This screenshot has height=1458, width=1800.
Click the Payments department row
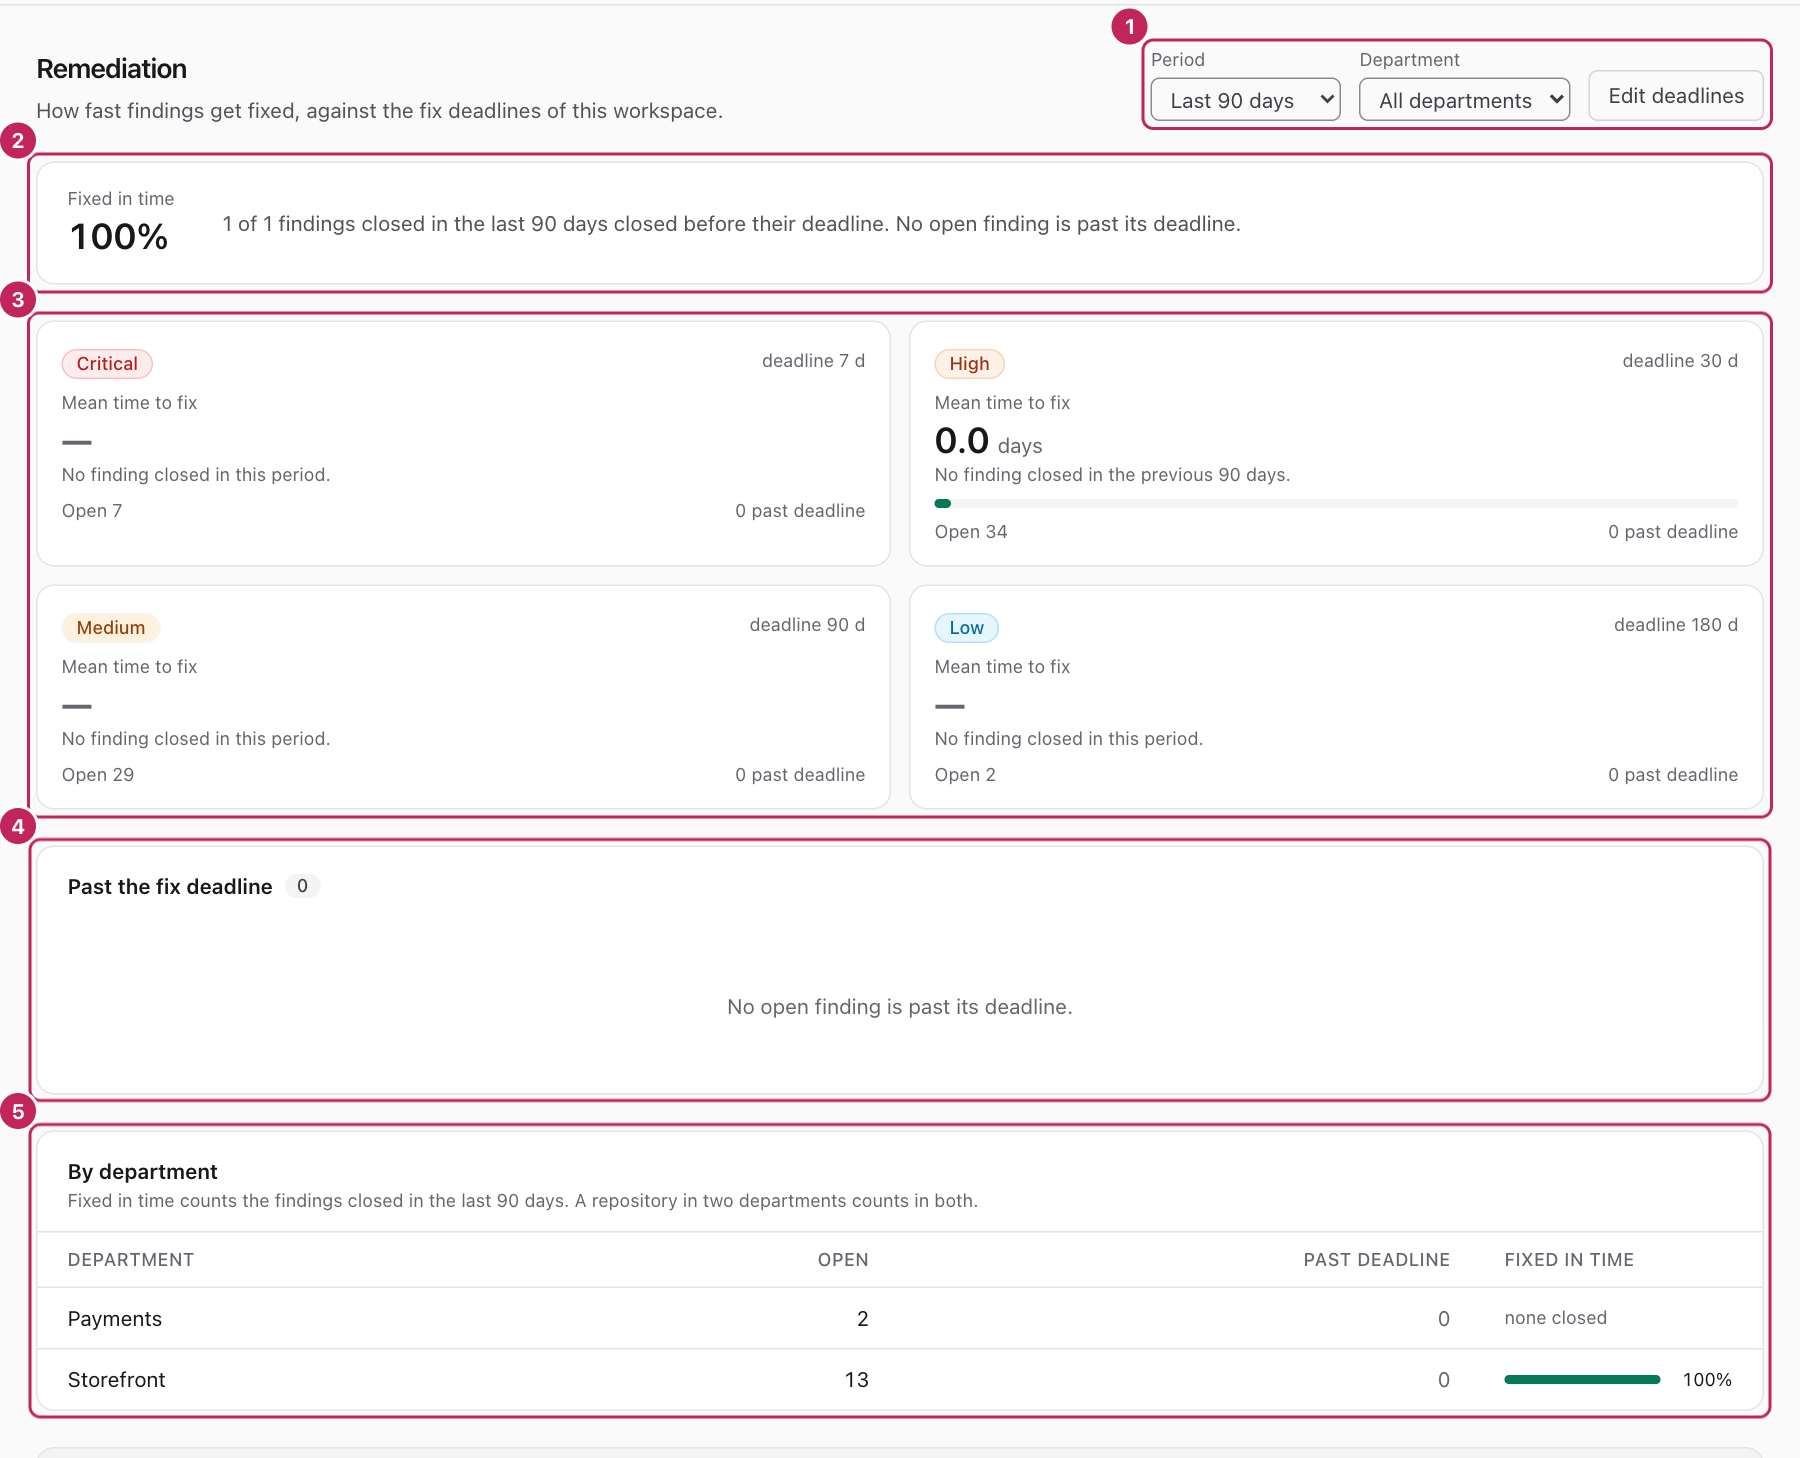[x=900, y=1319]
